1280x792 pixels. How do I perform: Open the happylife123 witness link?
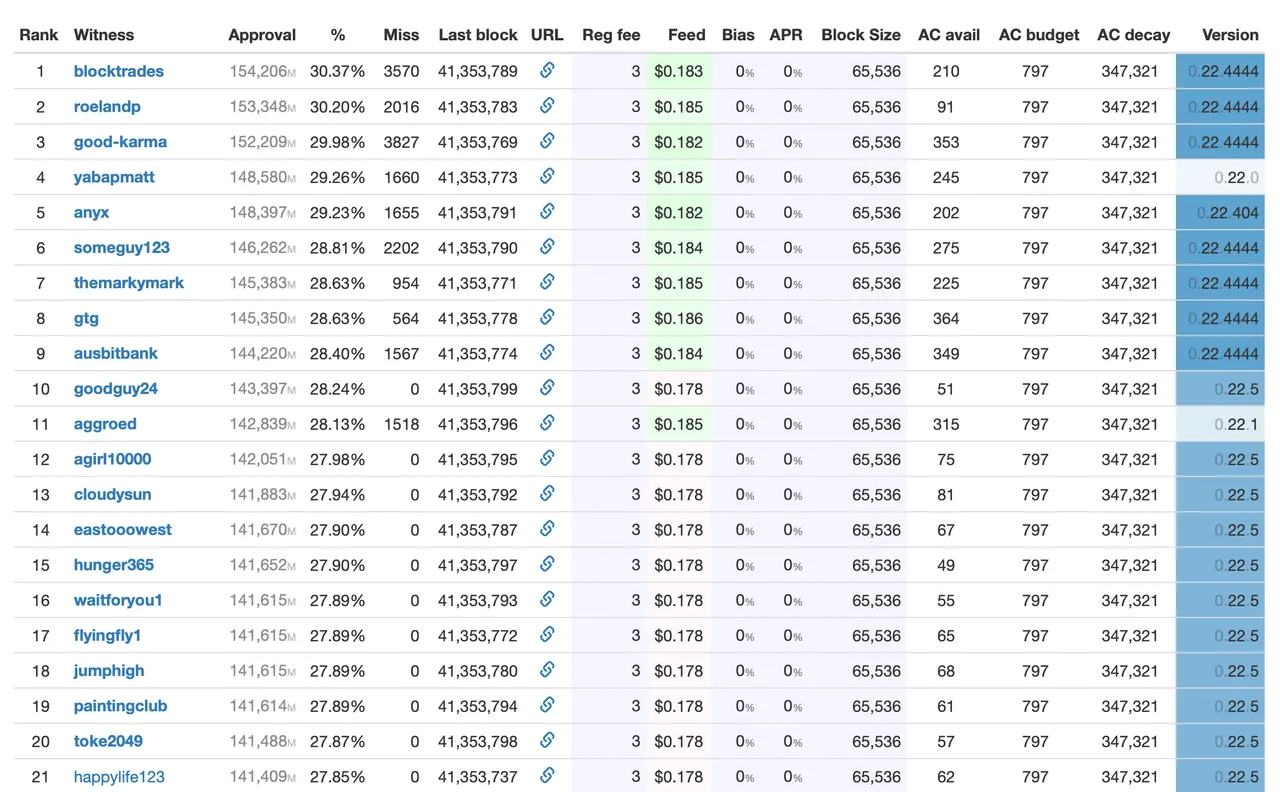tap(119, 777)
